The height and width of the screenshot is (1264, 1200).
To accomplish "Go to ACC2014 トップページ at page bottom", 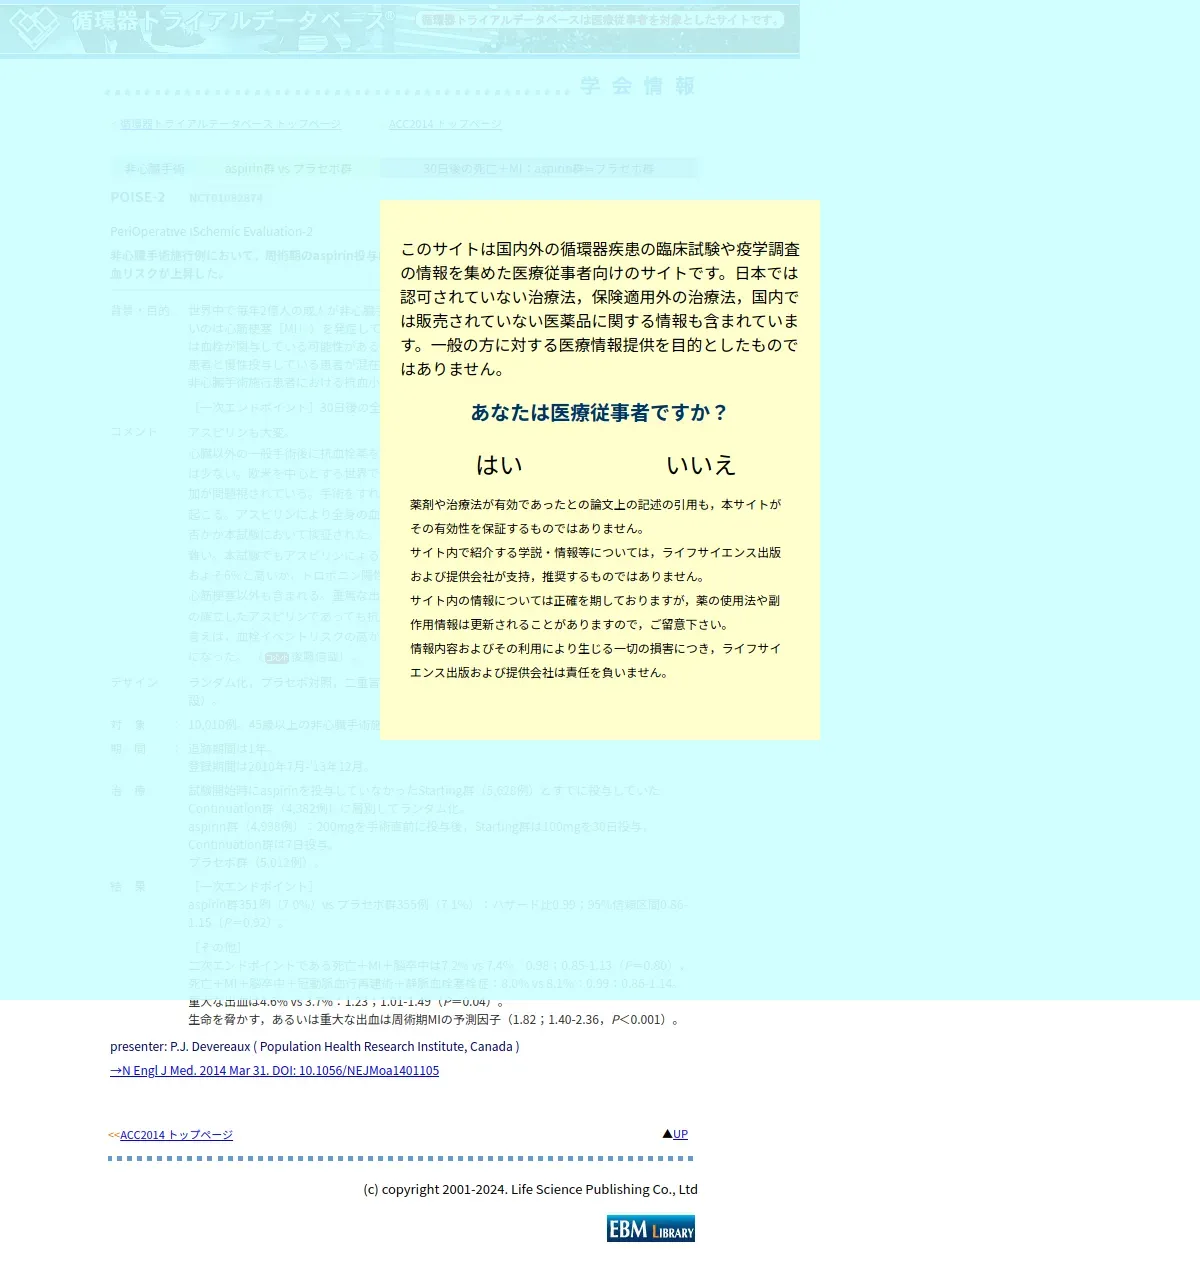I will pyautogui.click(x=176, y=1135).
